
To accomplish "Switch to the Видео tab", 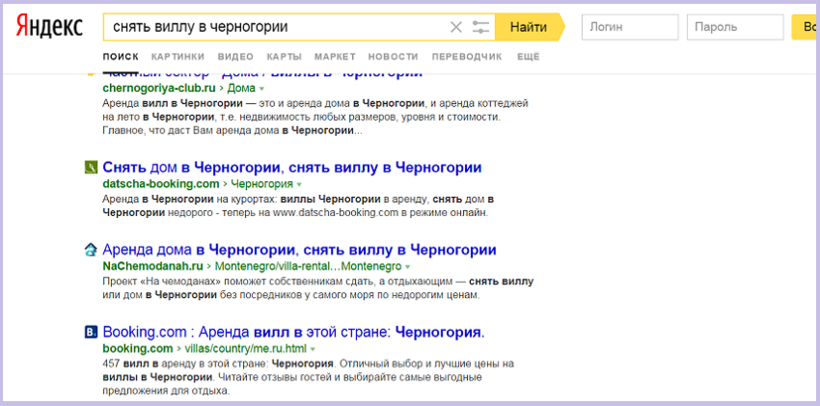I will (236, 57).
